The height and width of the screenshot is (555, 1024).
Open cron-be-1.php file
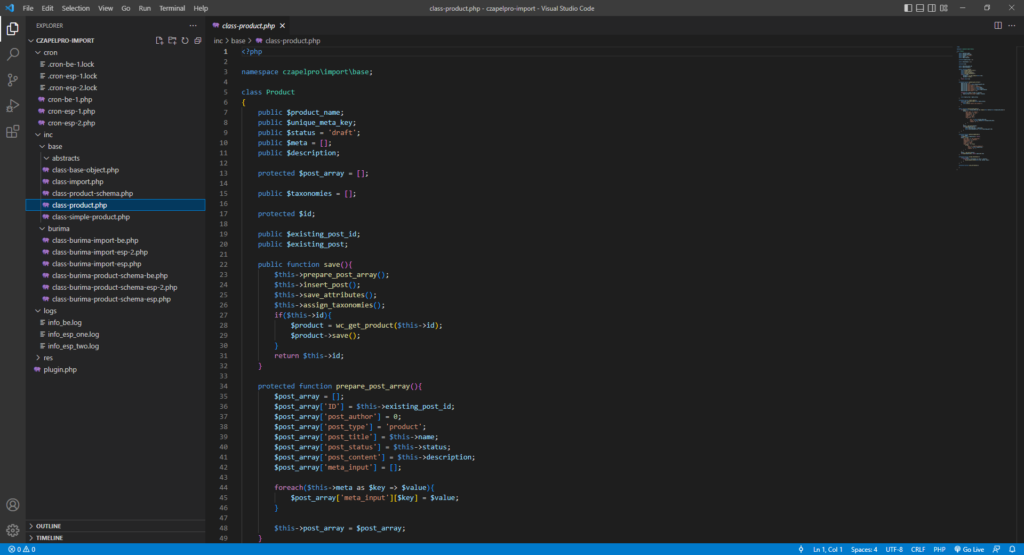[x=70, y=99]
